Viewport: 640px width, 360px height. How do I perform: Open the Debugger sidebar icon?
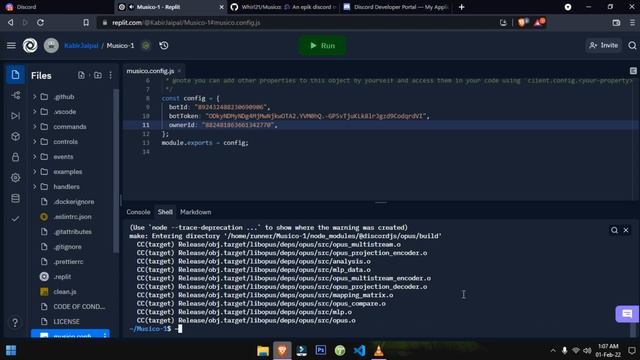(x=16, y=116)
